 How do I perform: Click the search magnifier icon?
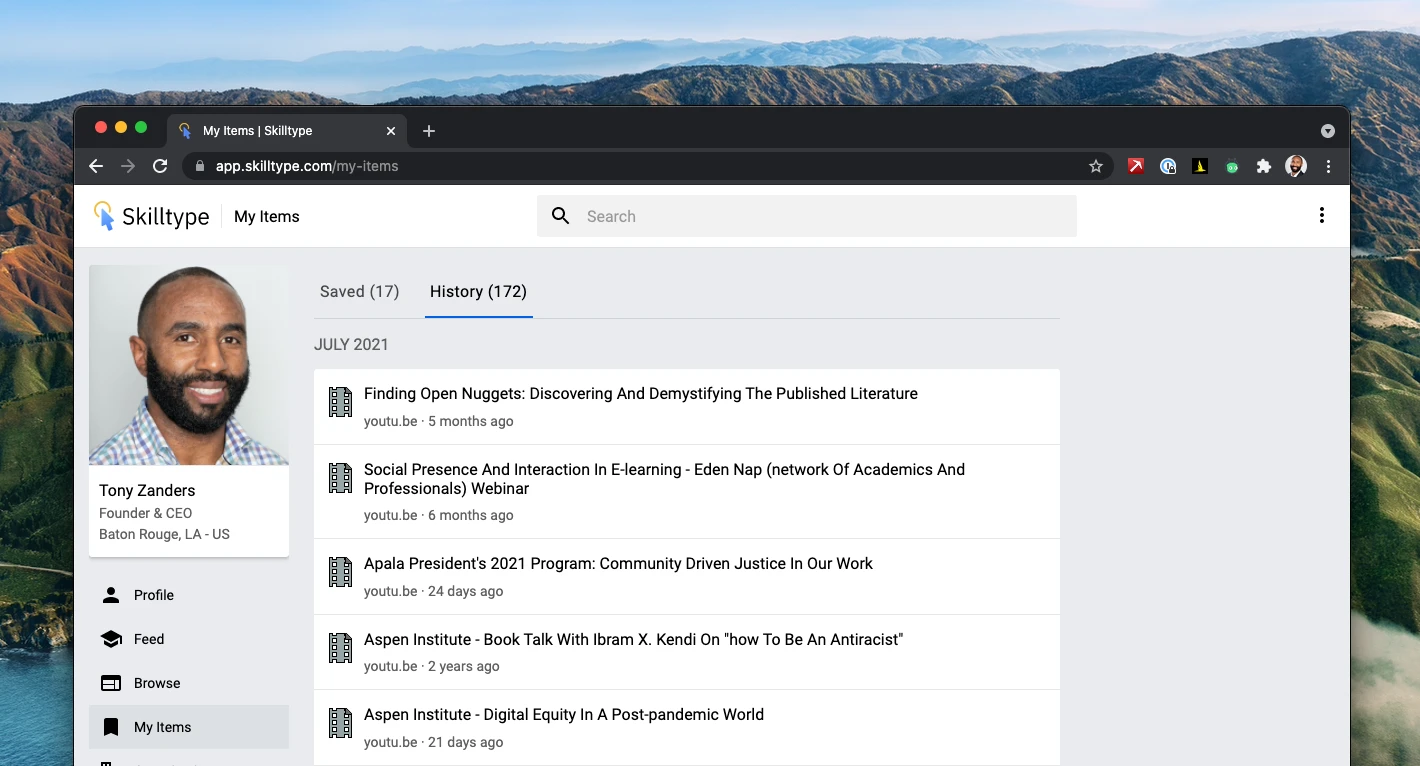coord(561,216)
